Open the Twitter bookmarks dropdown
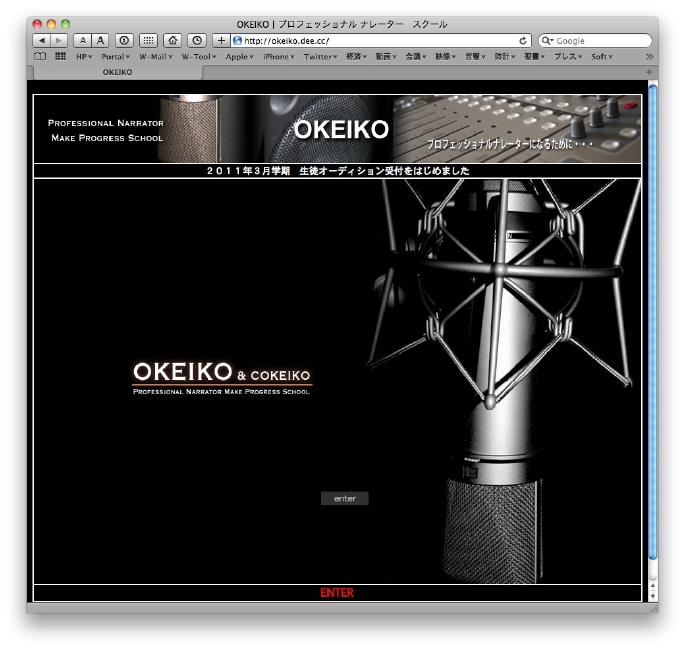The height and width of the screenshot is (650, 685). 320,57
